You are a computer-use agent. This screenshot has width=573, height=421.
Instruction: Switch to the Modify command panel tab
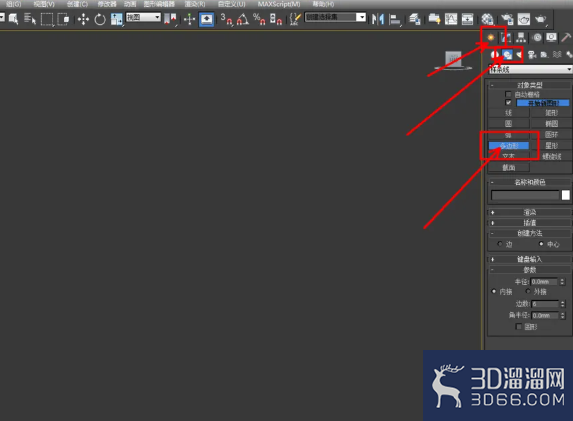[506, 37]
